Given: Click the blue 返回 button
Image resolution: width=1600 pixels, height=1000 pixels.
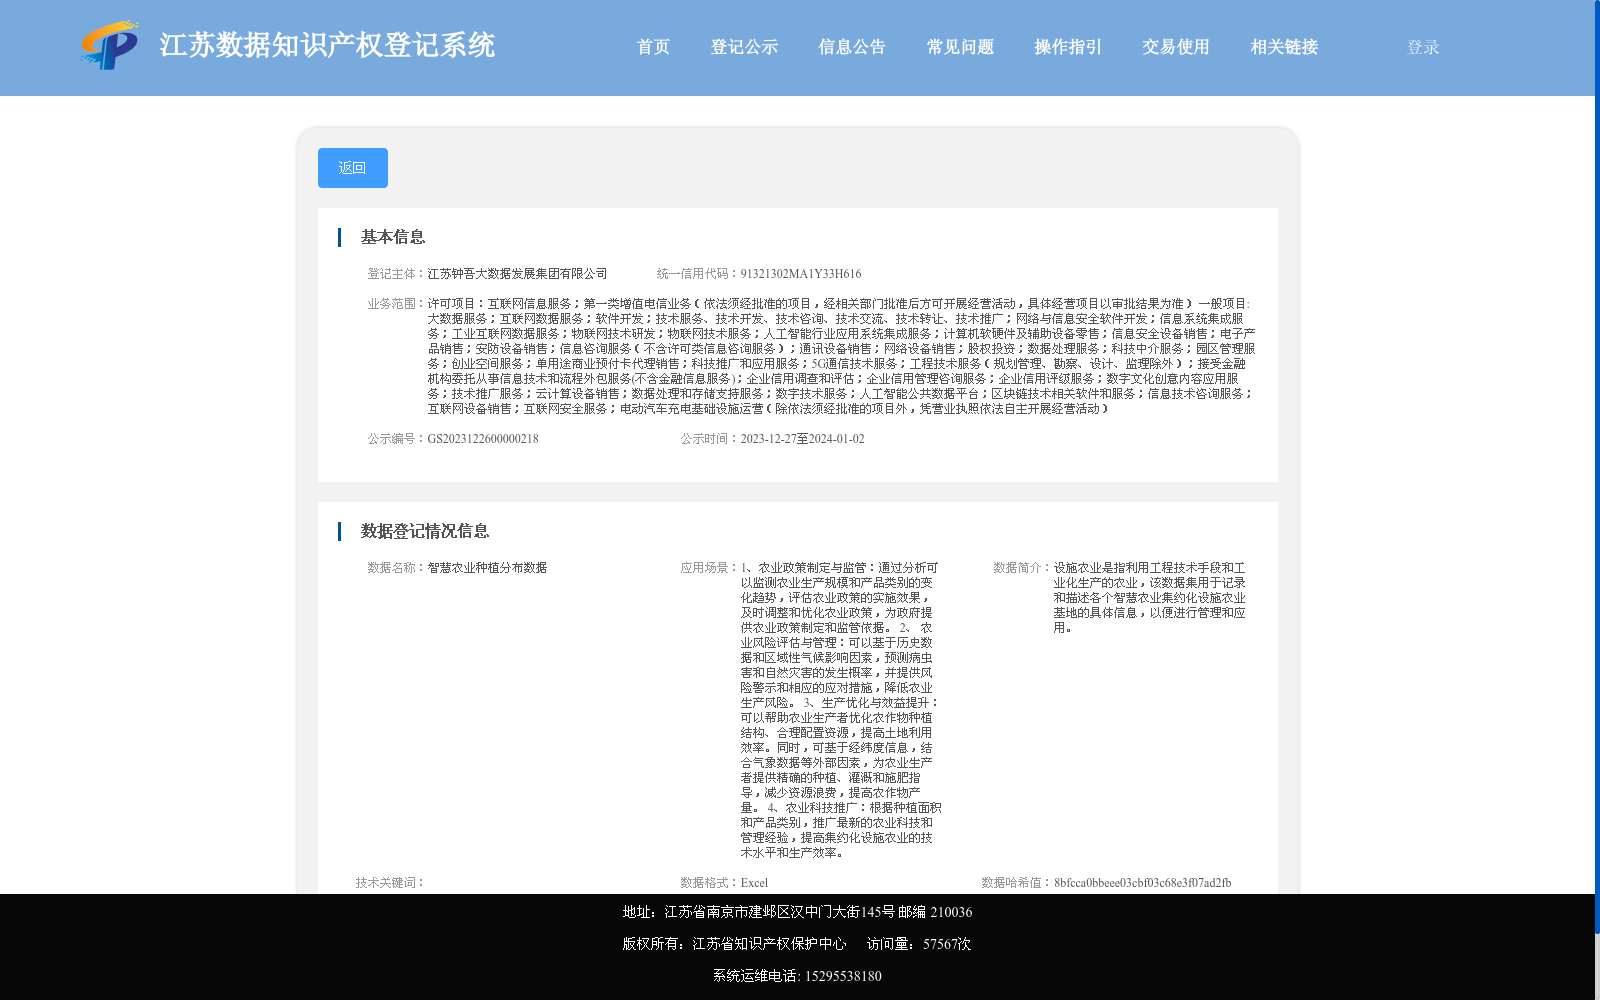Looking at the screenshot, I should click(353, 168).
